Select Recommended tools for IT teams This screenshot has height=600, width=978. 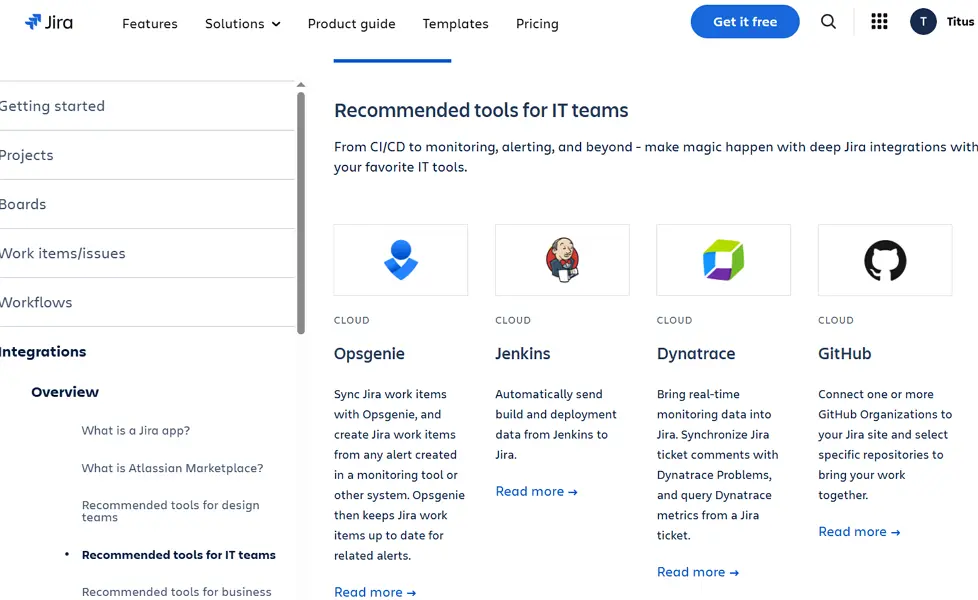pyautogui.click(x=178, y=554)
